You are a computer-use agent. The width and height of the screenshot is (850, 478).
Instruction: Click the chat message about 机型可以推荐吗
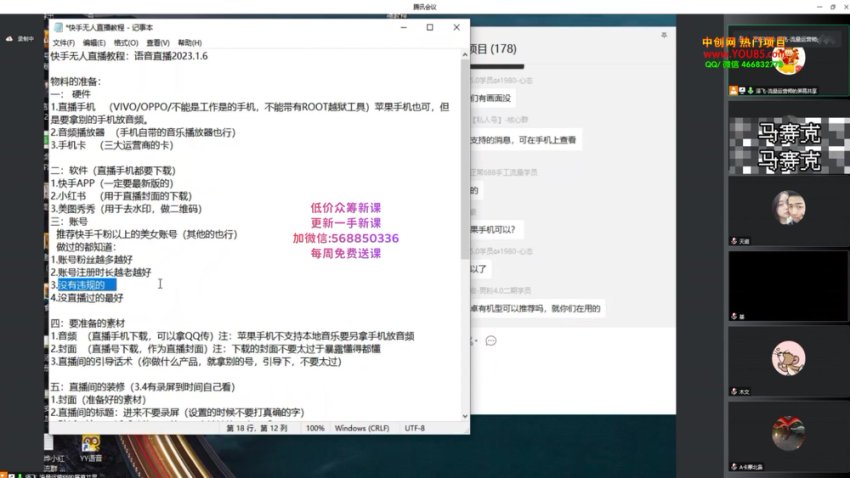click(x=536, y=309)
